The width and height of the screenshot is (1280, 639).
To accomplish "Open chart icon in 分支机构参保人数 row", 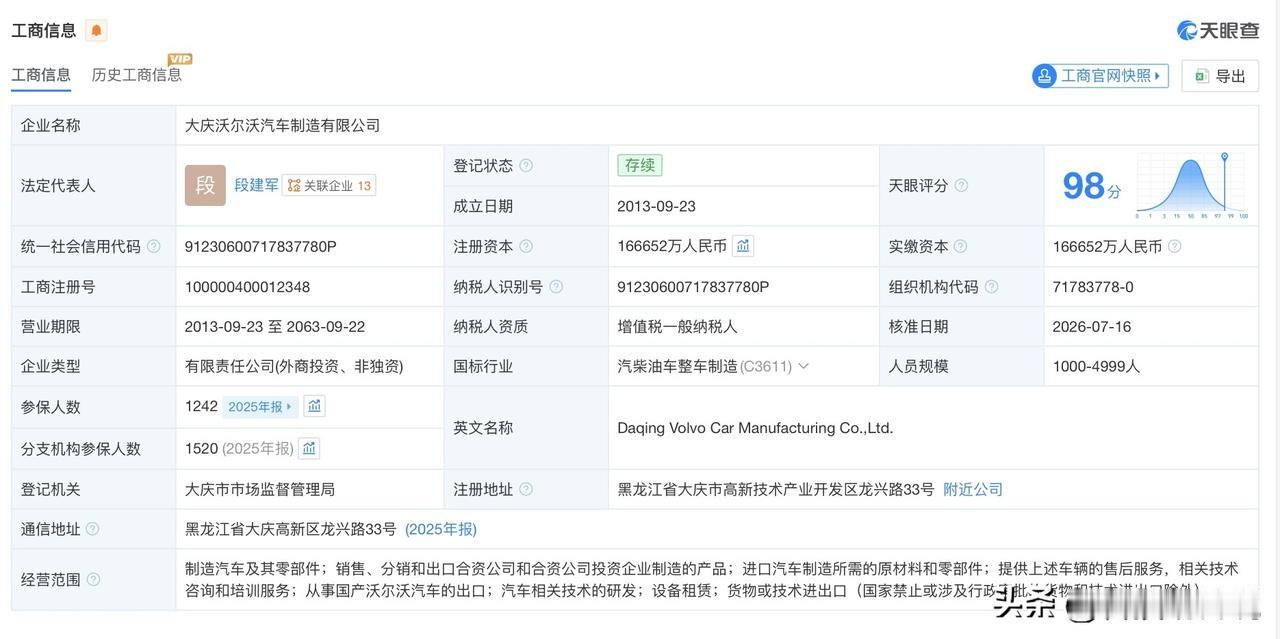I will tap(309, 448).
